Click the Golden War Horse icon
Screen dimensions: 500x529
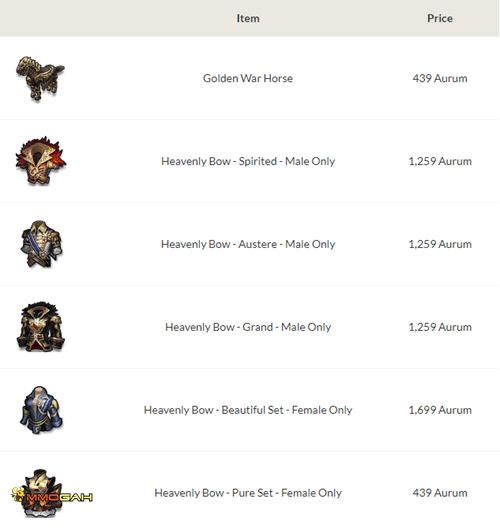point(40,79)
